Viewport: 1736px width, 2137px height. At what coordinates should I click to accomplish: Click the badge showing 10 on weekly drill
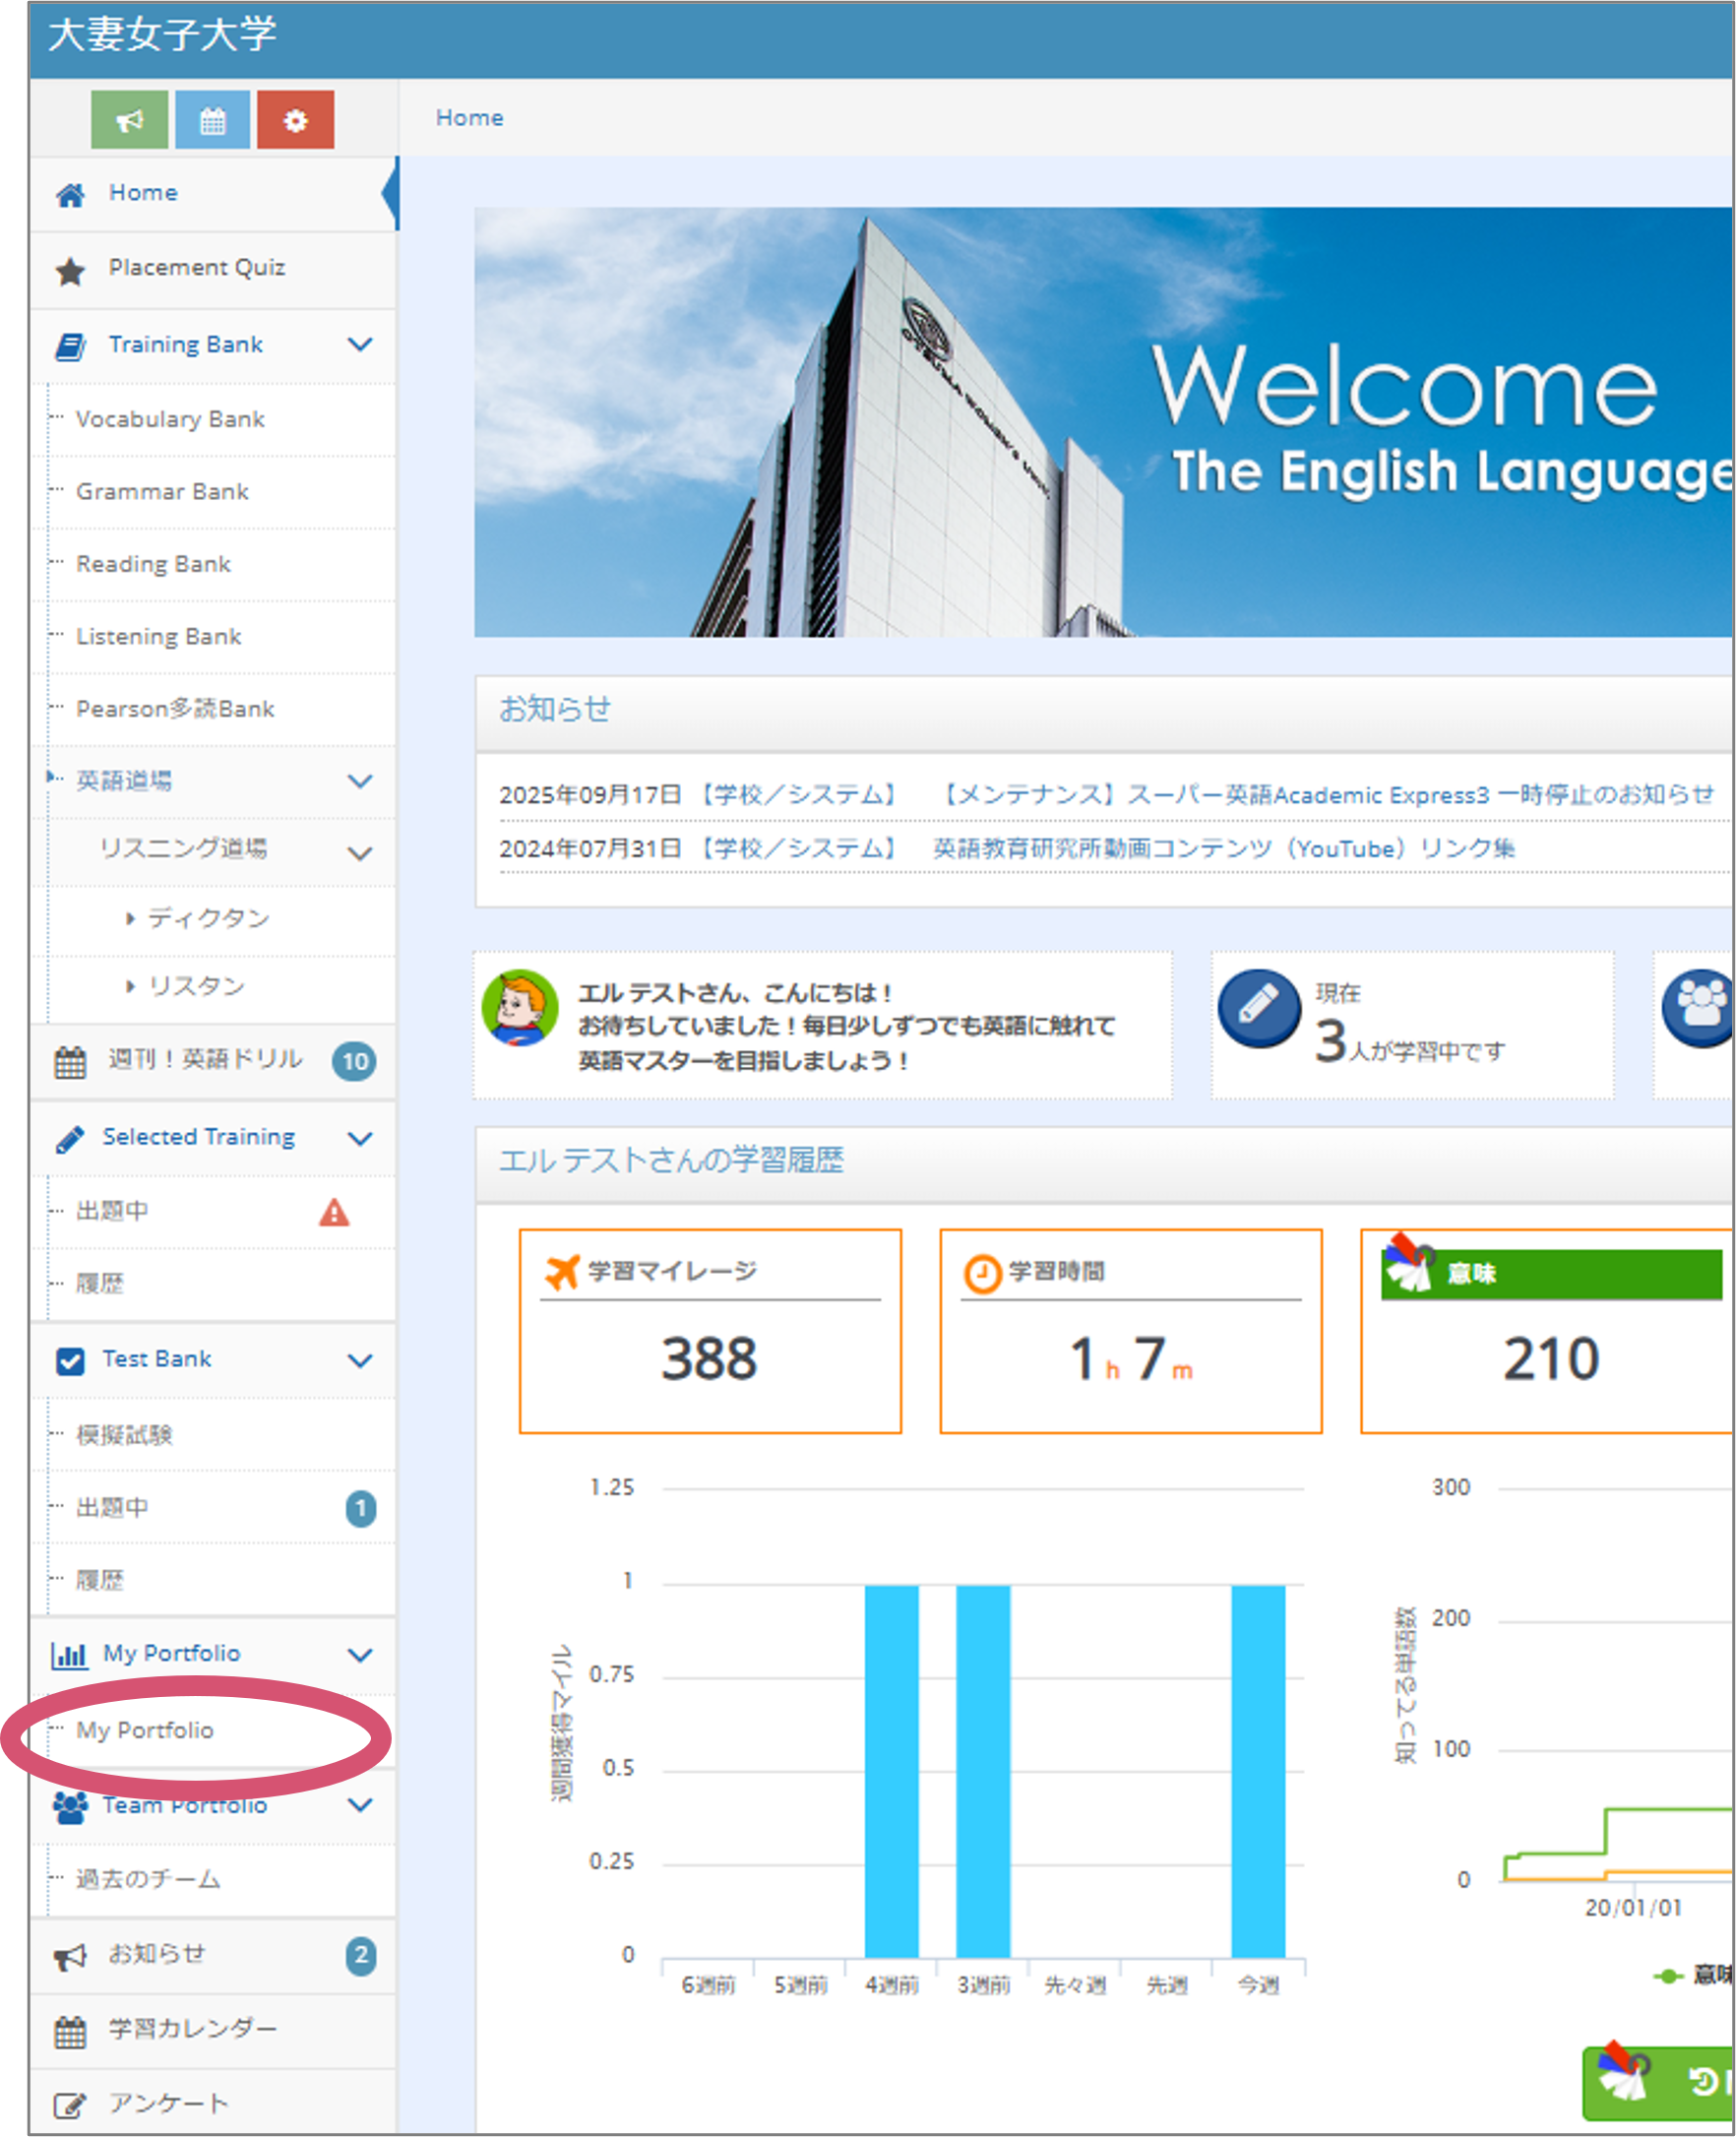tap(354, 1061)
